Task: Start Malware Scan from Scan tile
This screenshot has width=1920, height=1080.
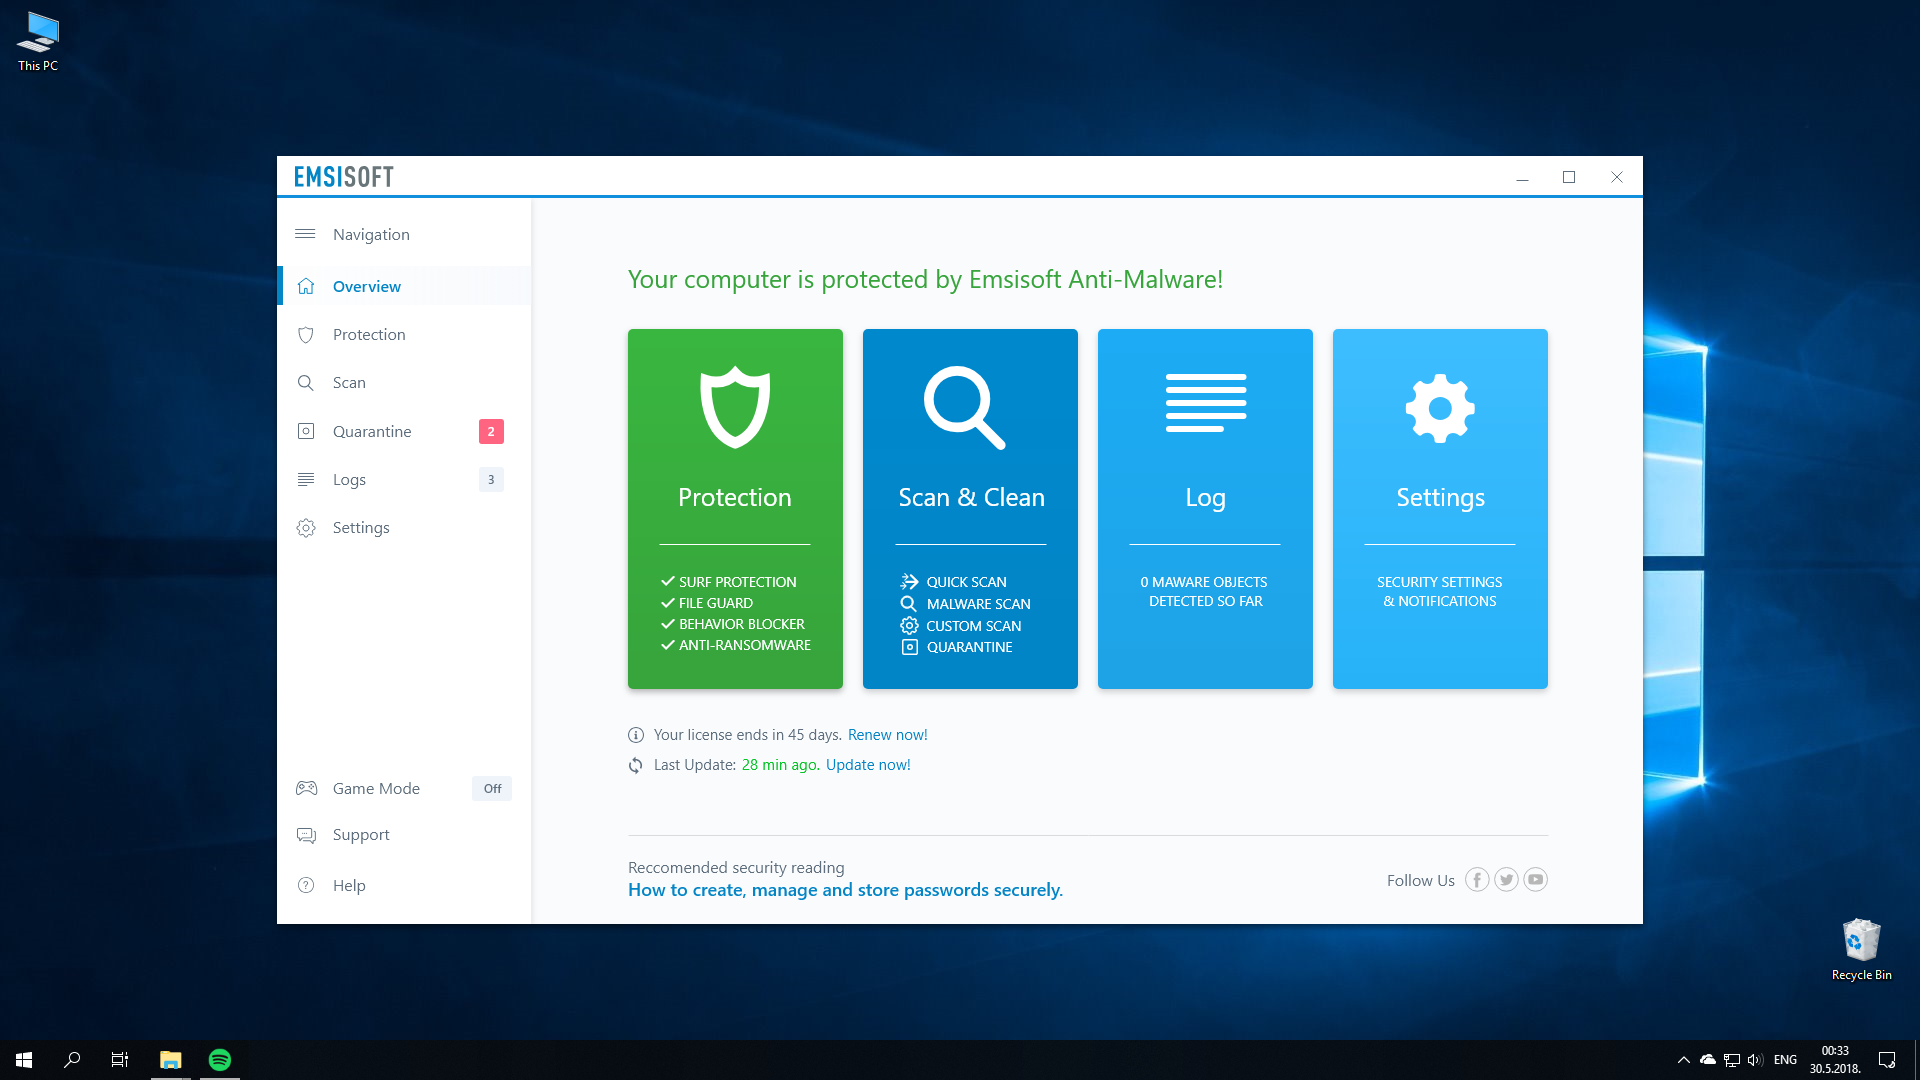Action: pos(978,604)
